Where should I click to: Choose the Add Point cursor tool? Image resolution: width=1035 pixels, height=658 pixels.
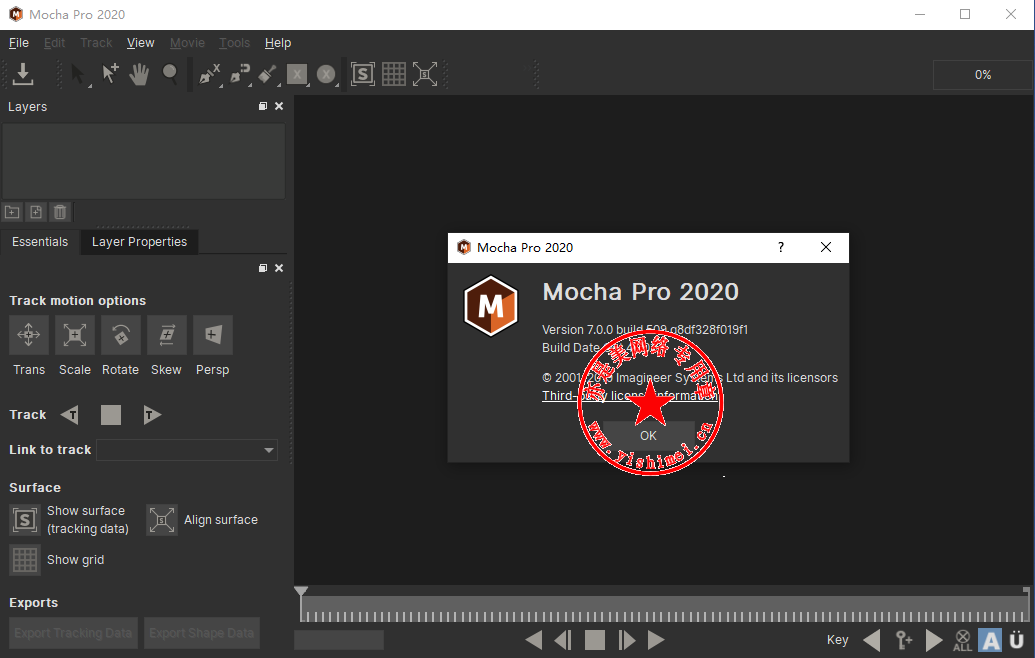[110, 74]
